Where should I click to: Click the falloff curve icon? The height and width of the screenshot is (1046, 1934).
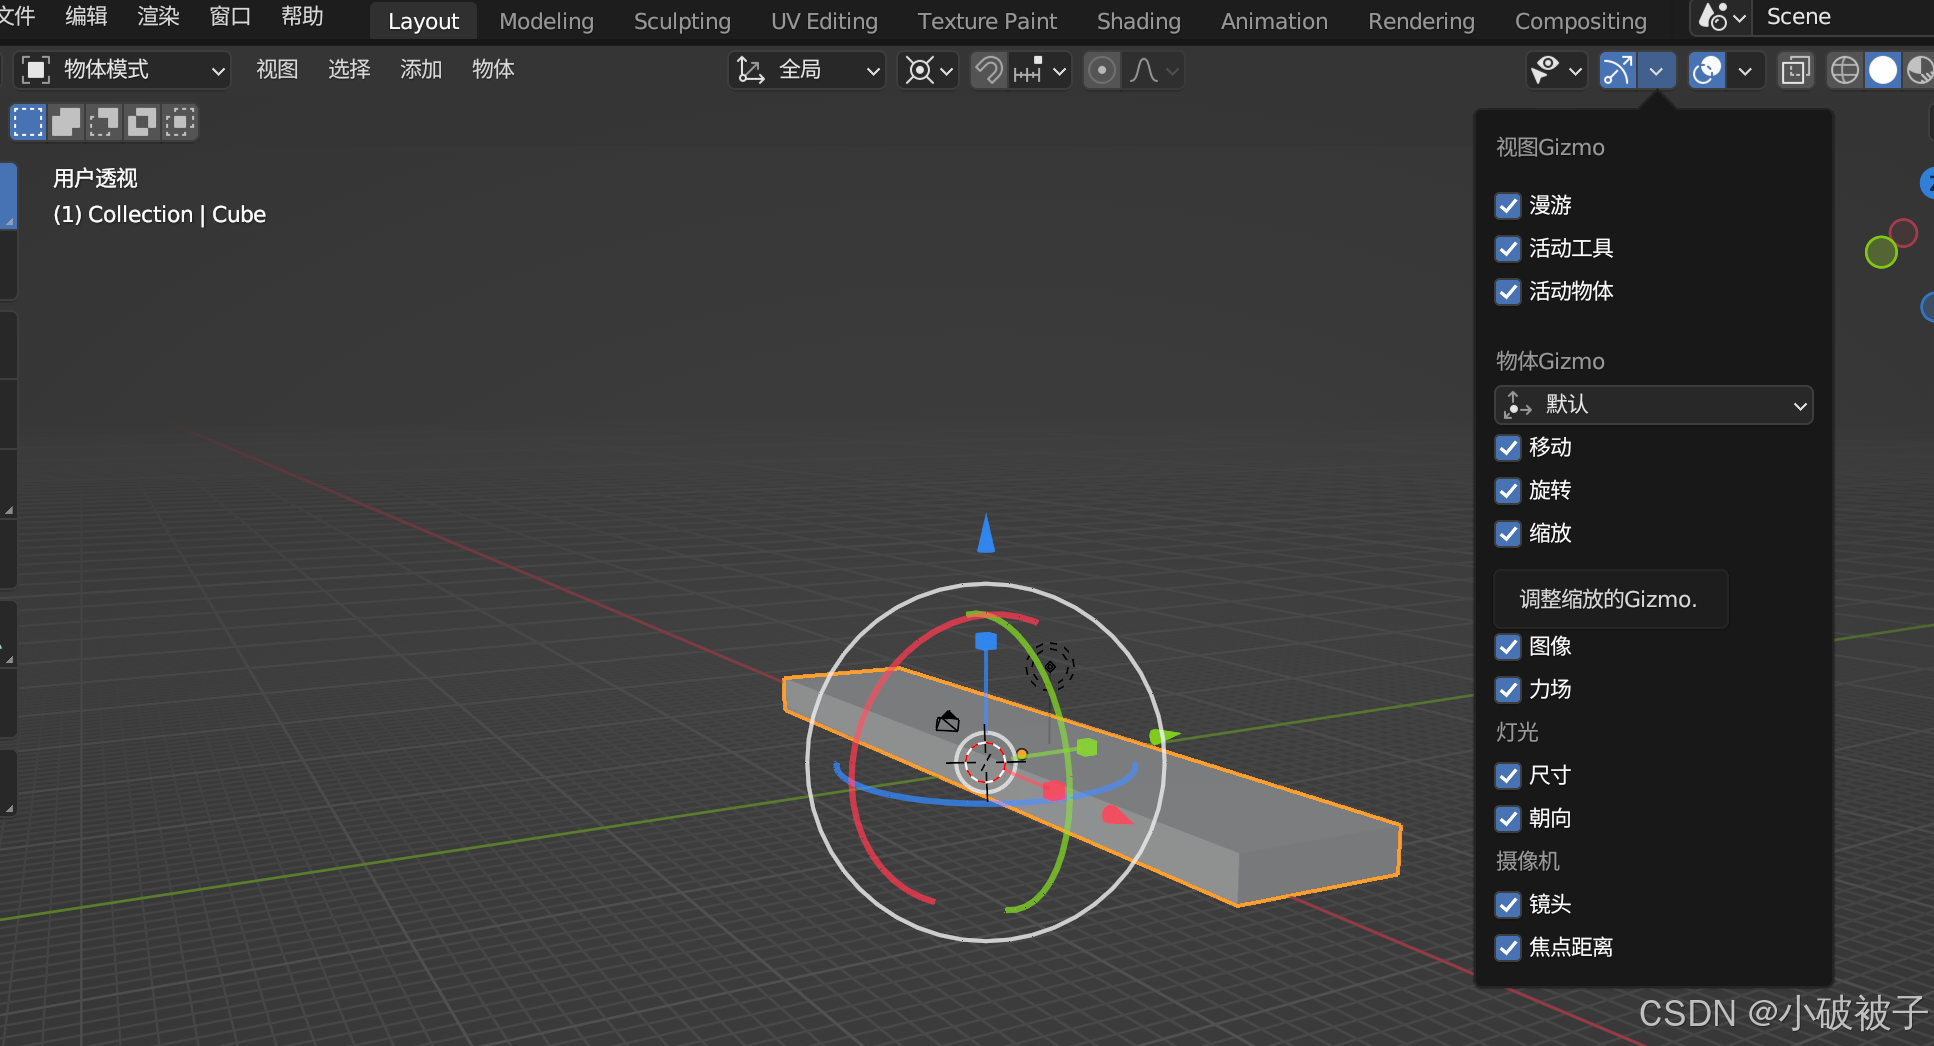pyautogui.click(x=1144, y=70)
